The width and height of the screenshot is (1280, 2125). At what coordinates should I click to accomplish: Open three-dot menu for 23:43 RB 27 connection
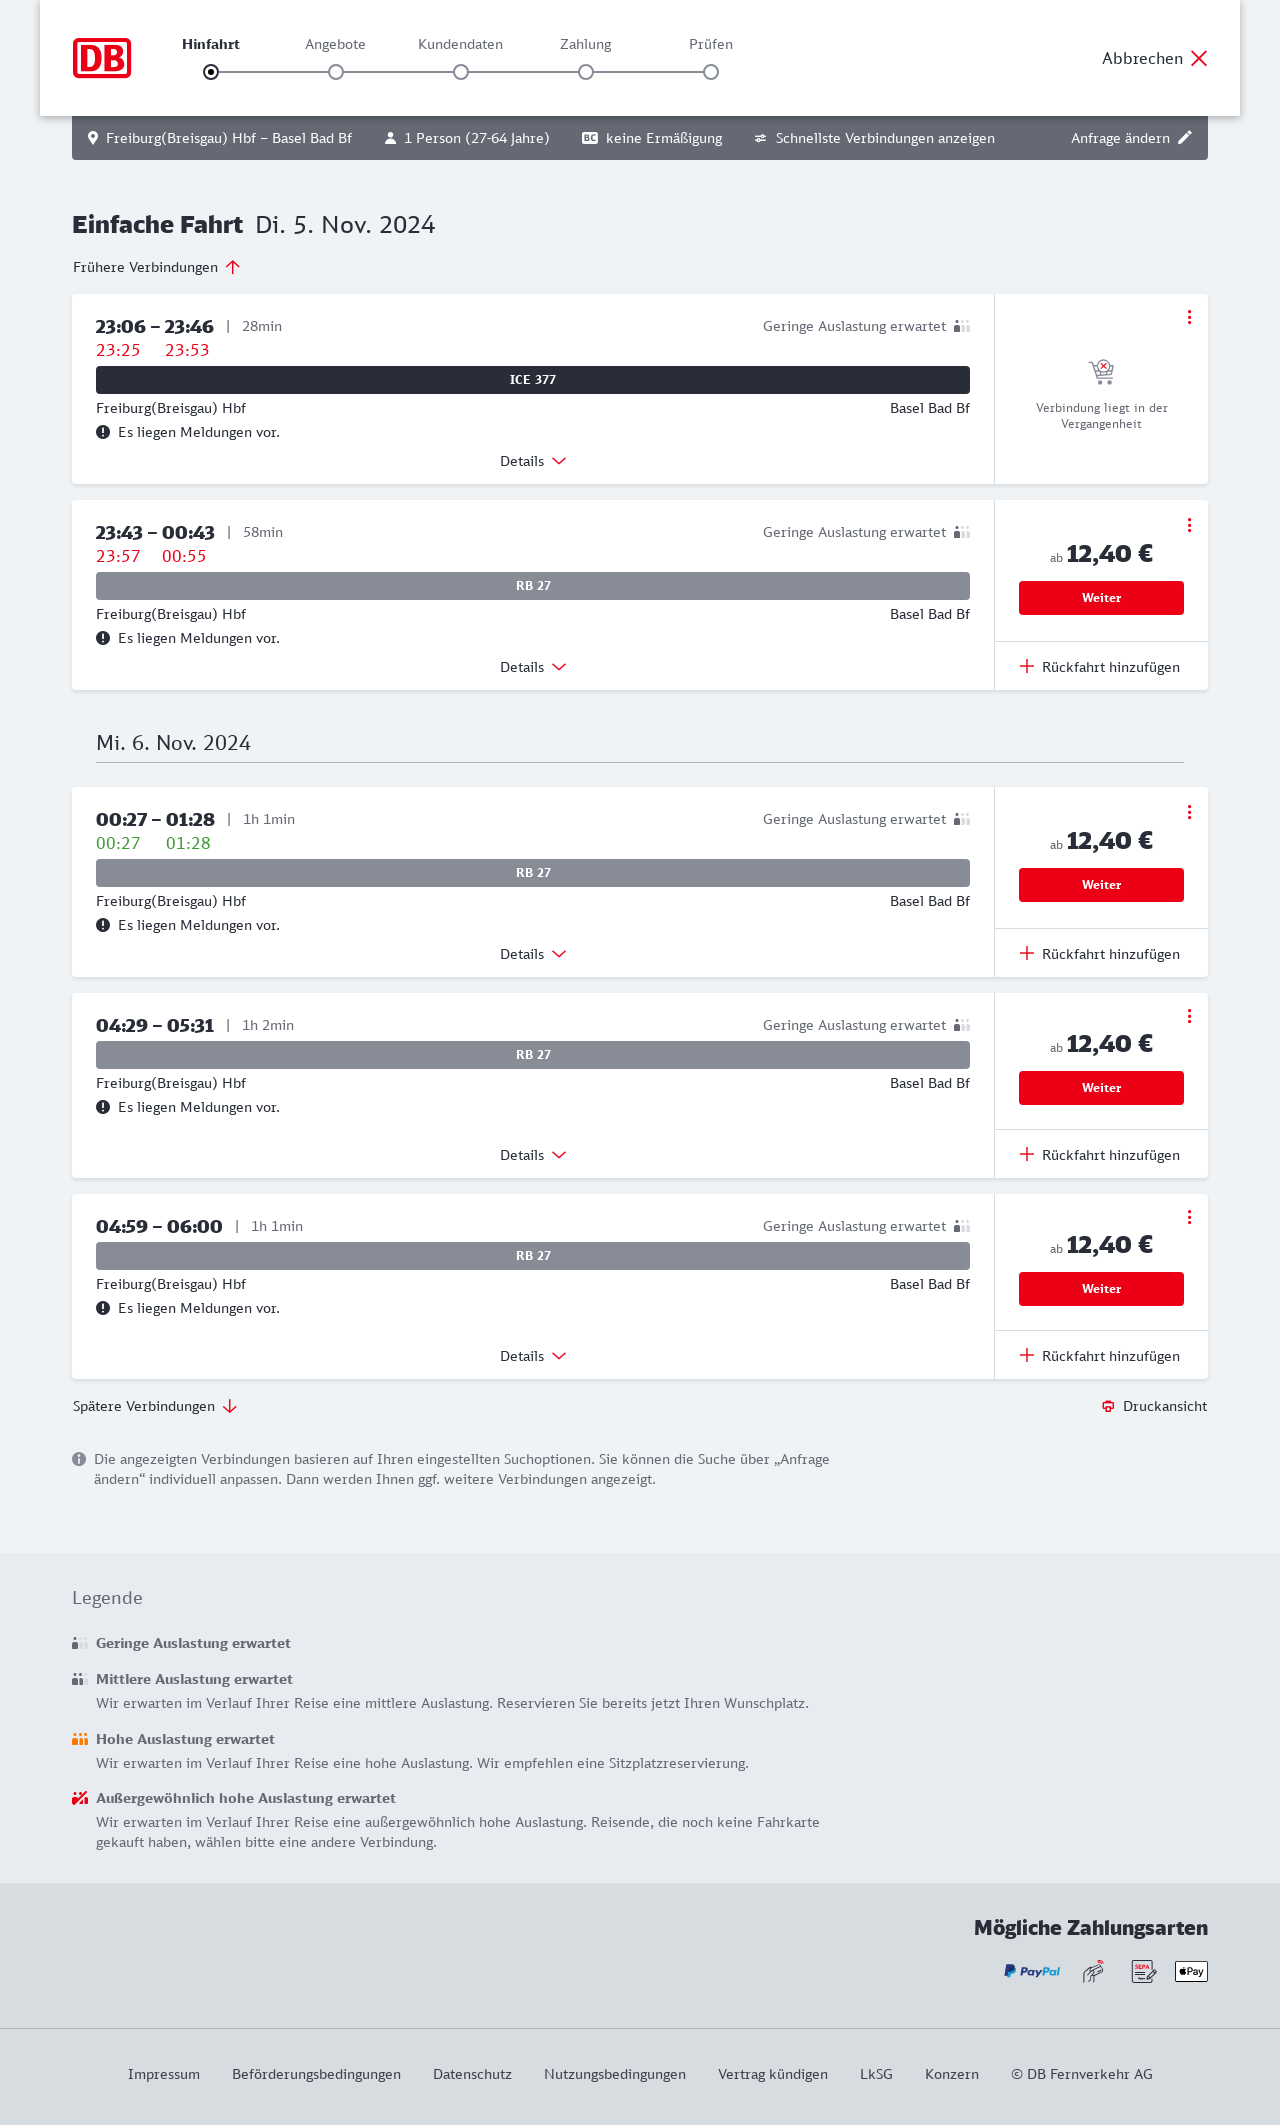pos(1189,525)
